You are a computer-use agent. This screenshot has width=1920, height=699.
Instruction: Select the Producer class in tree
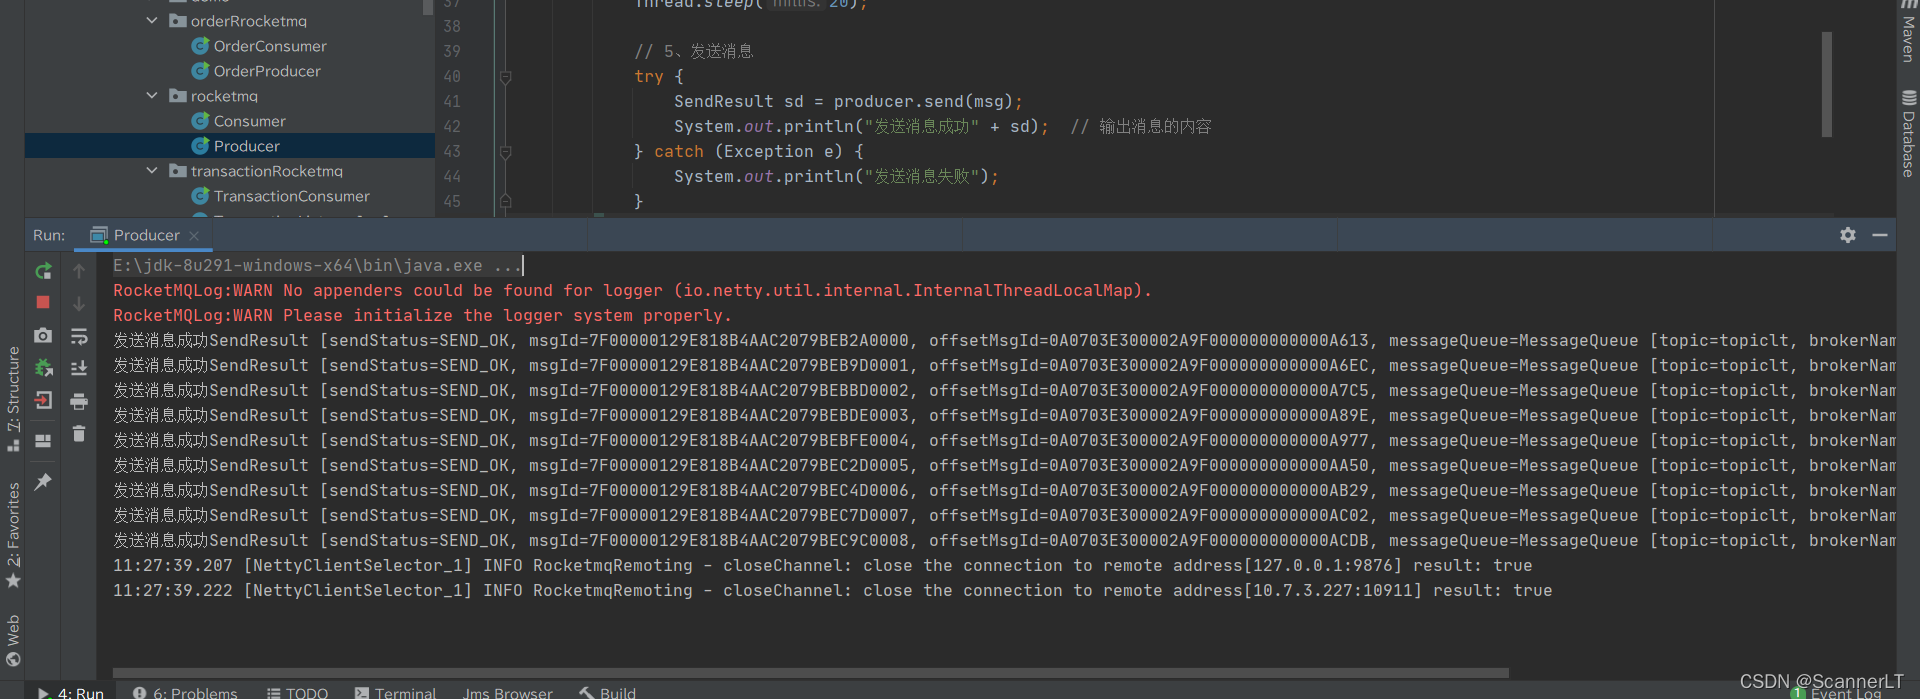[x=247, y=146]
